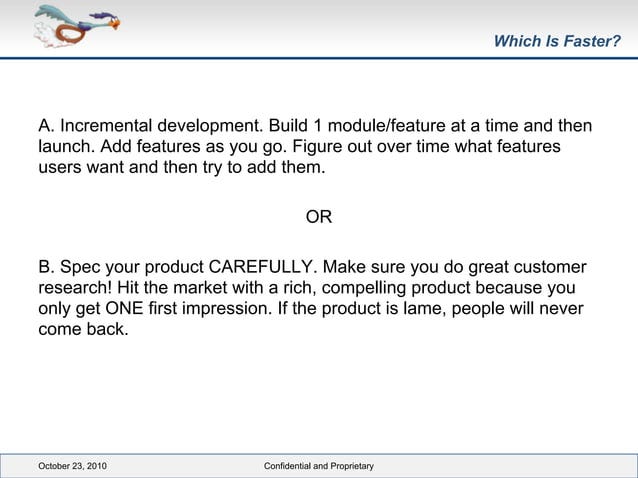Click the 'October 23, 2010' footer date
Viewport: 638px width, 478px height.
pyautogui.click(x=72, y=466)
